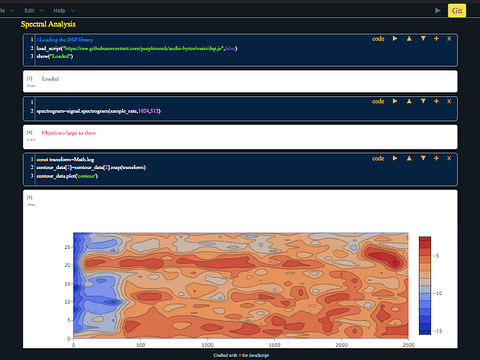480x360 pixels.
Task: Click the -15 colorbar label
Action: (438, 331)
